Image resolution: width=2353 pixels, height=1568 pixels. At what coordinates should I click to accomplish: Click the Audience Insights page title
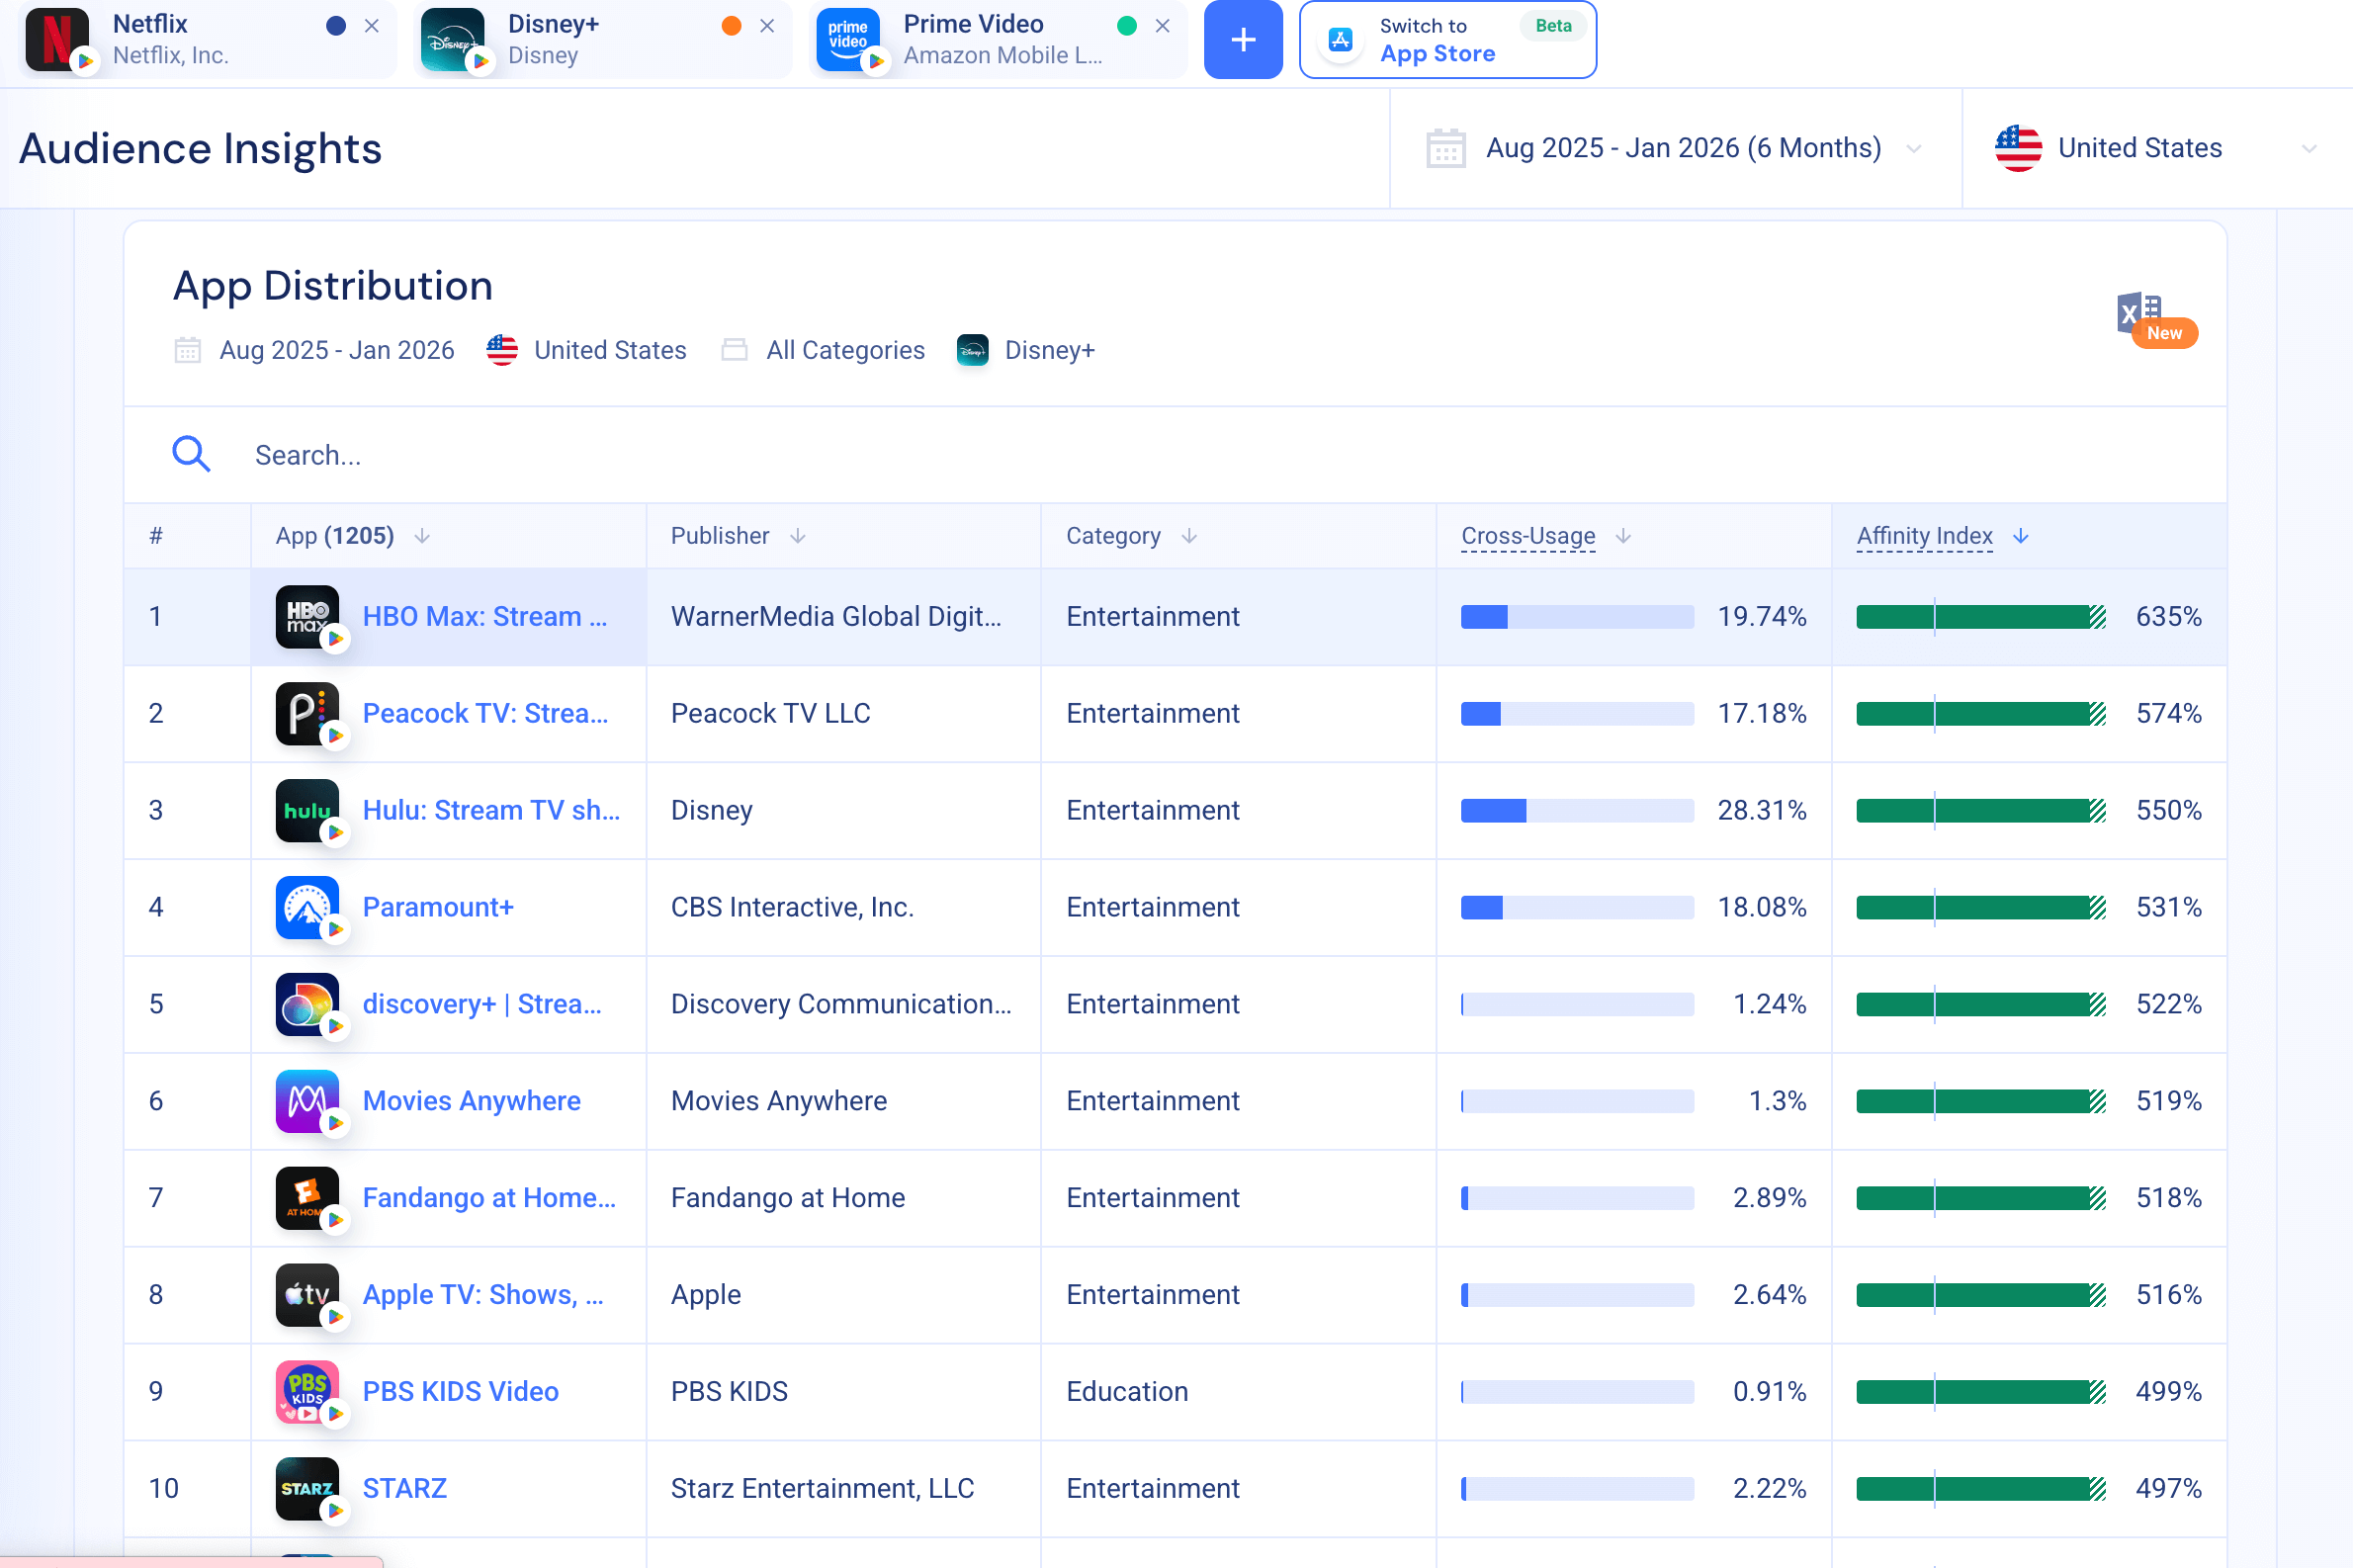pyautogui.click(x=200, y=148)
